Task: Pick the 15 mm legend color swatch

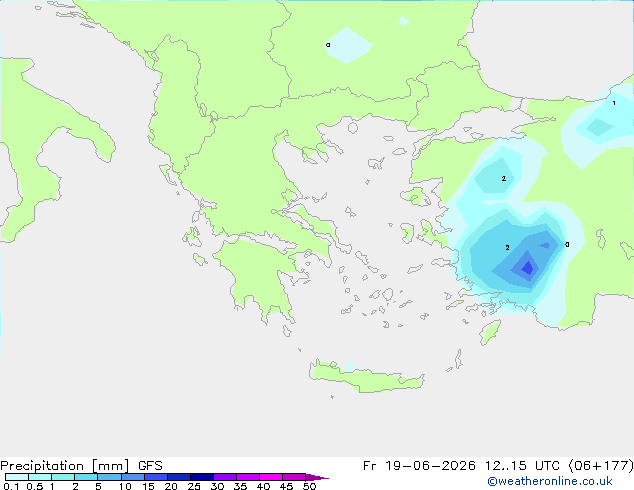Action: (155, 477)
